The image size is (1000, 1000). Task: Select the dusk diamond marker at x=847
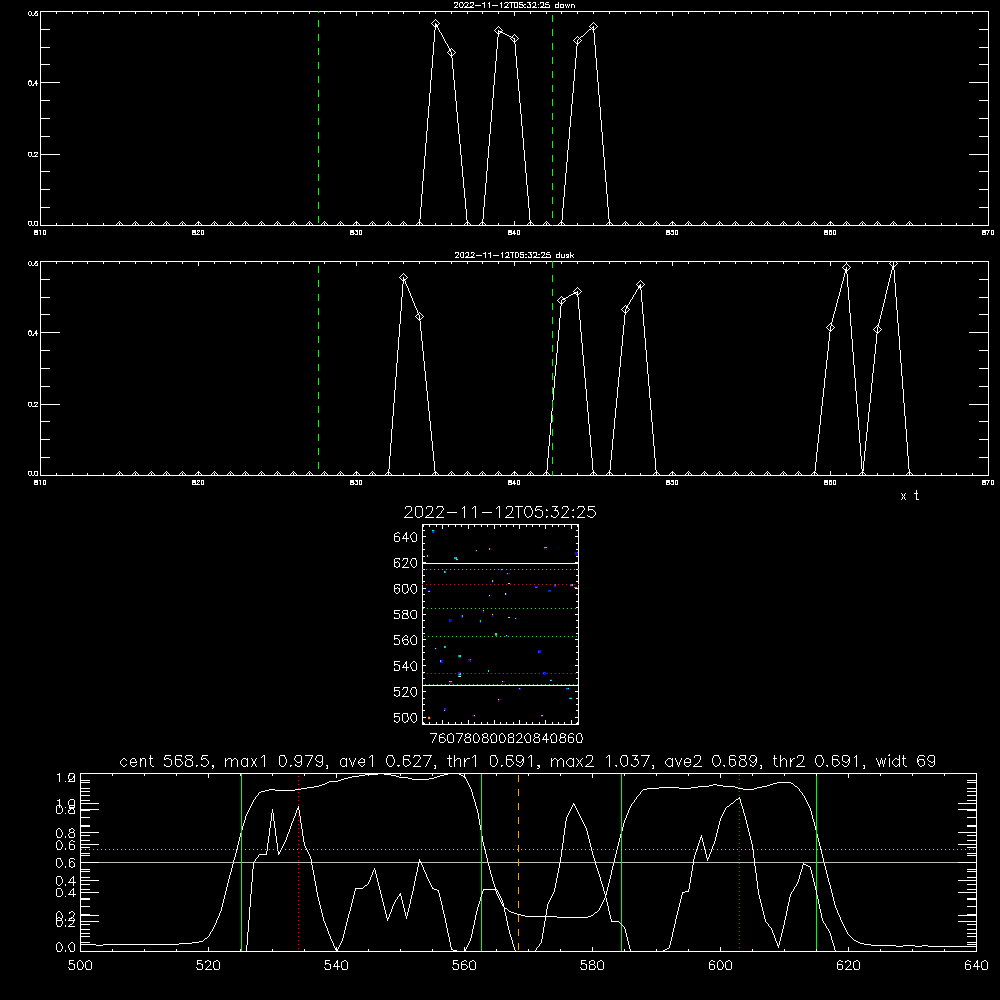[x=625, y=310]
